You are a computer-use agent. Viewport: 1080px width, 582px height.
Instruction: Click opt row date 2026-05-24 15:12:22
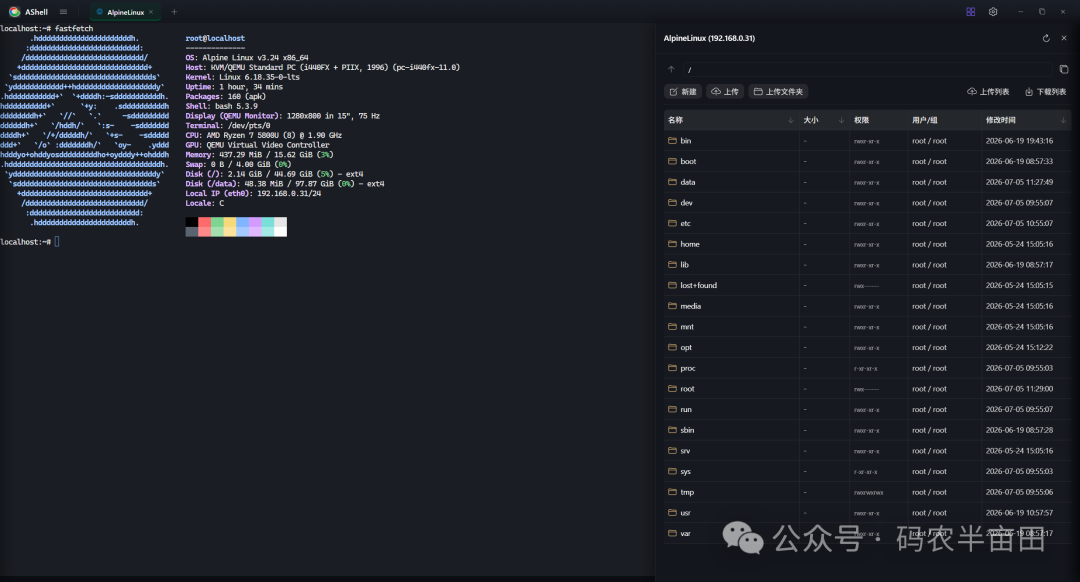pos(1019,348)
